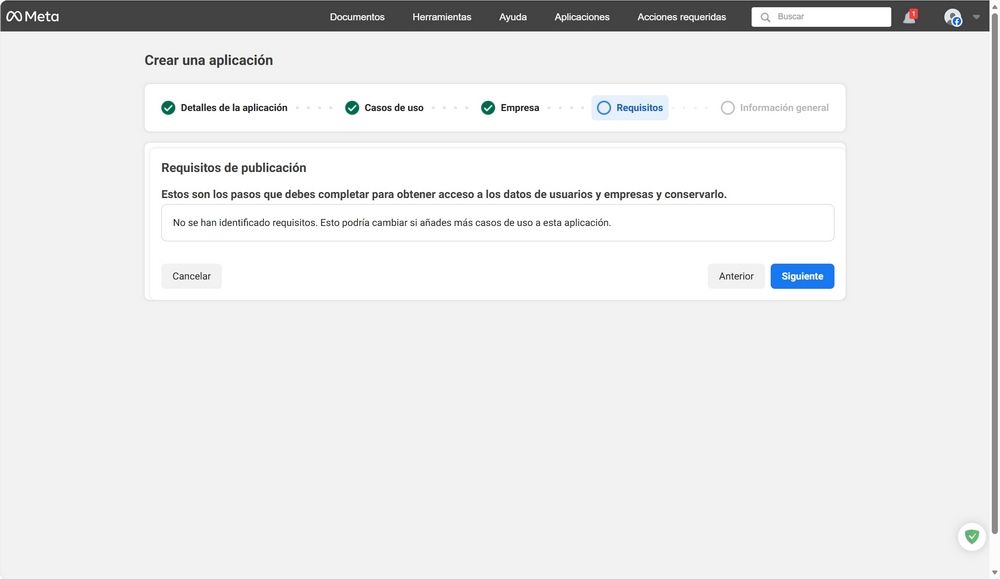Click the Facebook badge on the avatar
The image size is (1000, 579).
[x=958, y=22]
